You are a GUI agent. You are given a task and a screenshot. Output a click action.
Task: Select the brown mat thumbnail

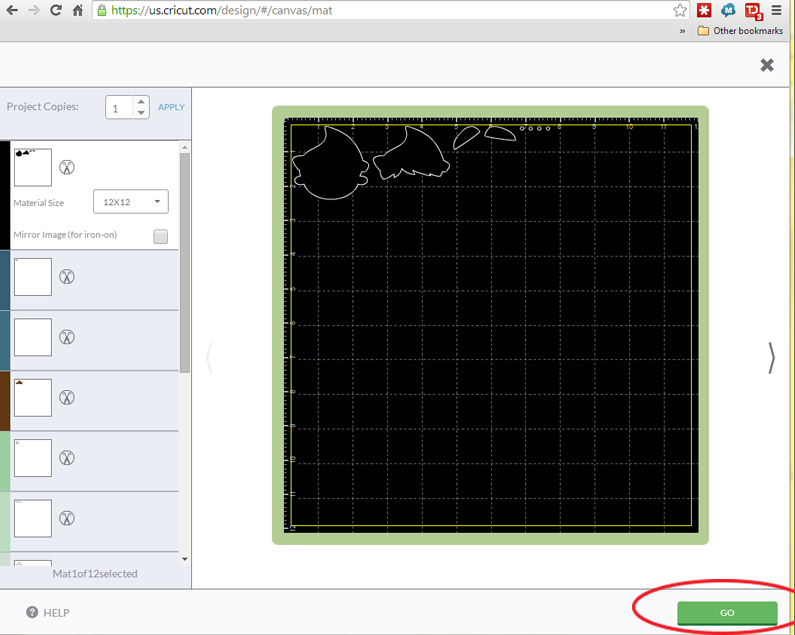(33, 397)
